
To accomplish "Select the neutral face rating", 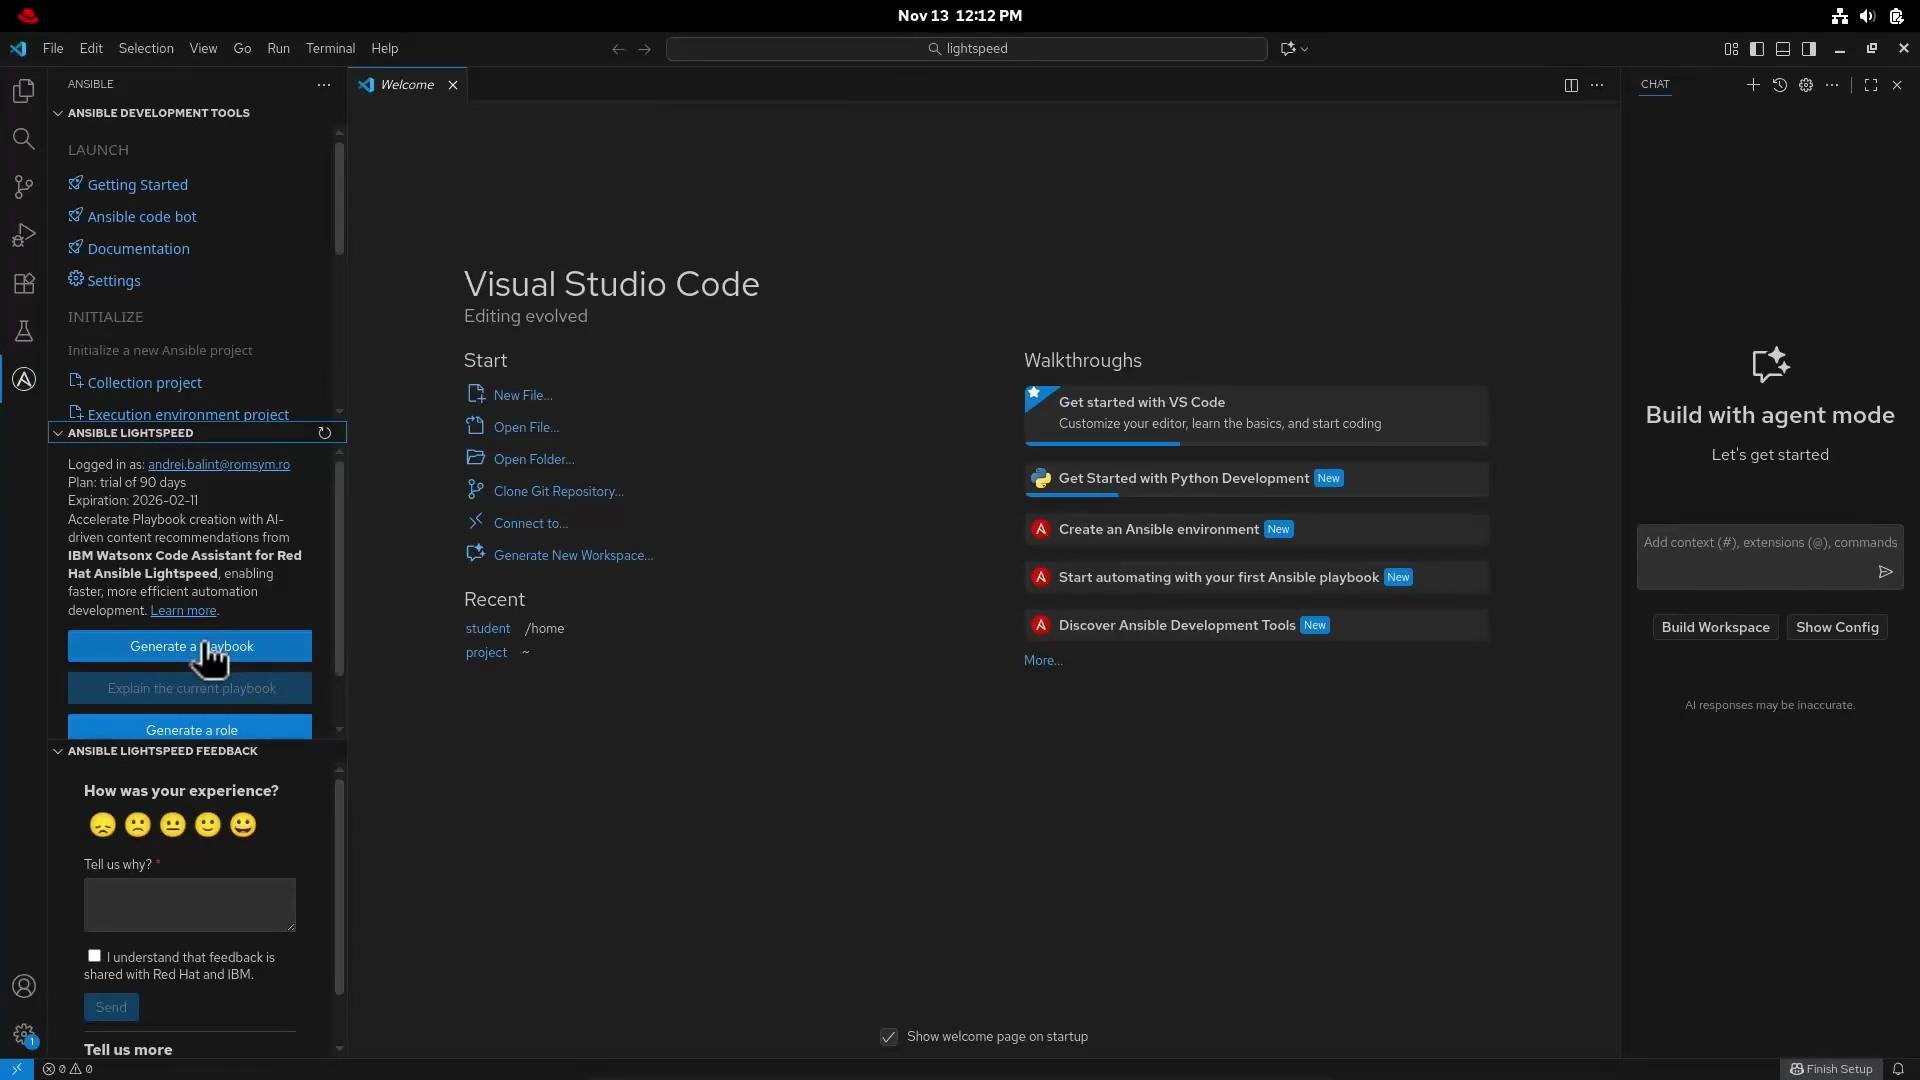I will point(173,825).
